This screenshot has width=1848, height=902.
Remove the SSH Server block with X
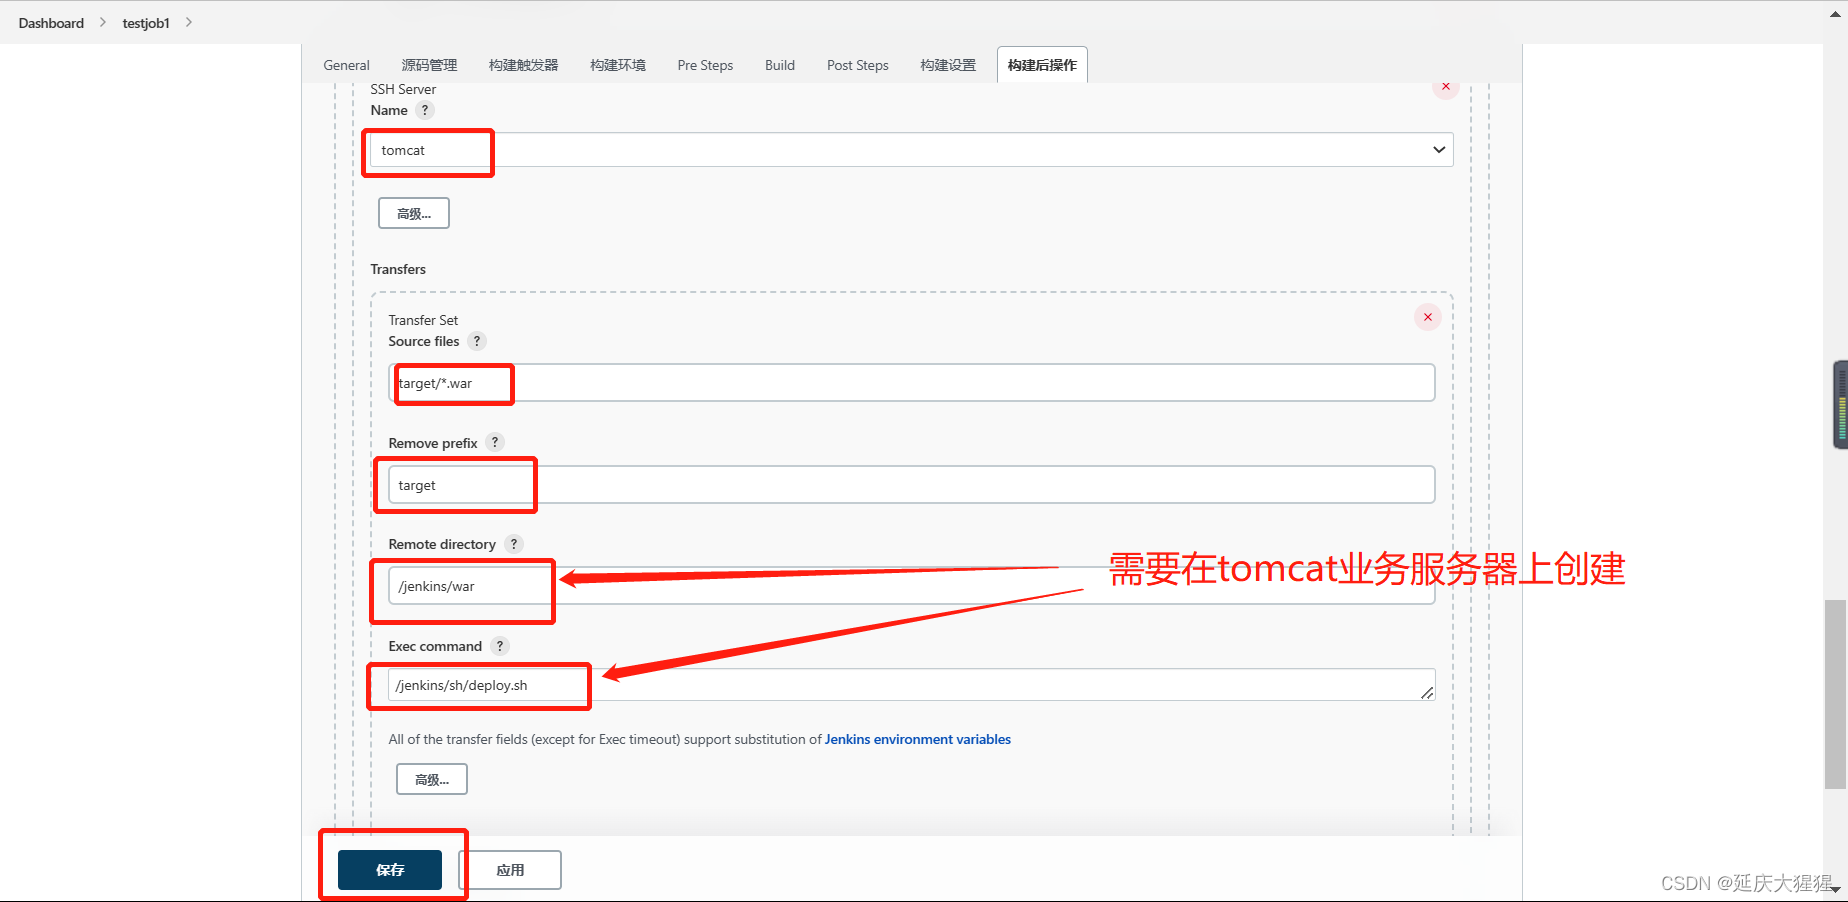pos(1446,87)
